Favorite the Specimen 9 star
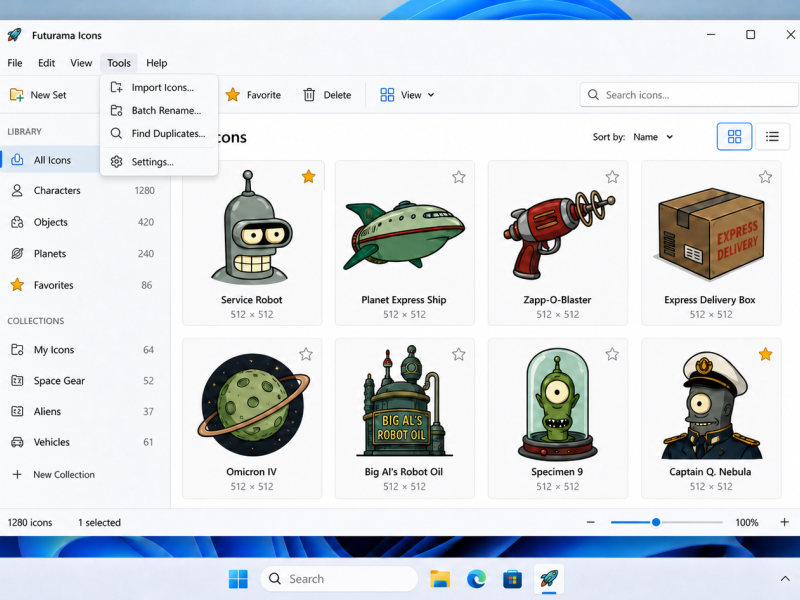The height and width of the screenshot is (600, 800). (612, 354)
